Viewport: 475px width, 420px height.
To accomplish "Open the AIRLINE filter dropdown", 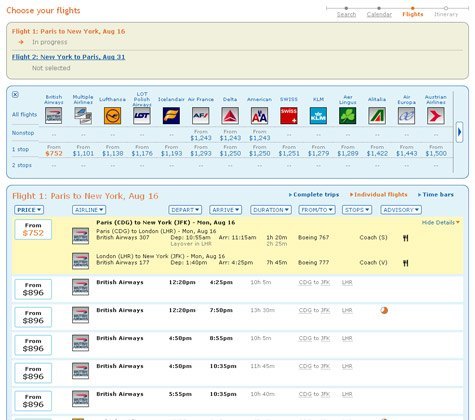I will tap(89, 210).
